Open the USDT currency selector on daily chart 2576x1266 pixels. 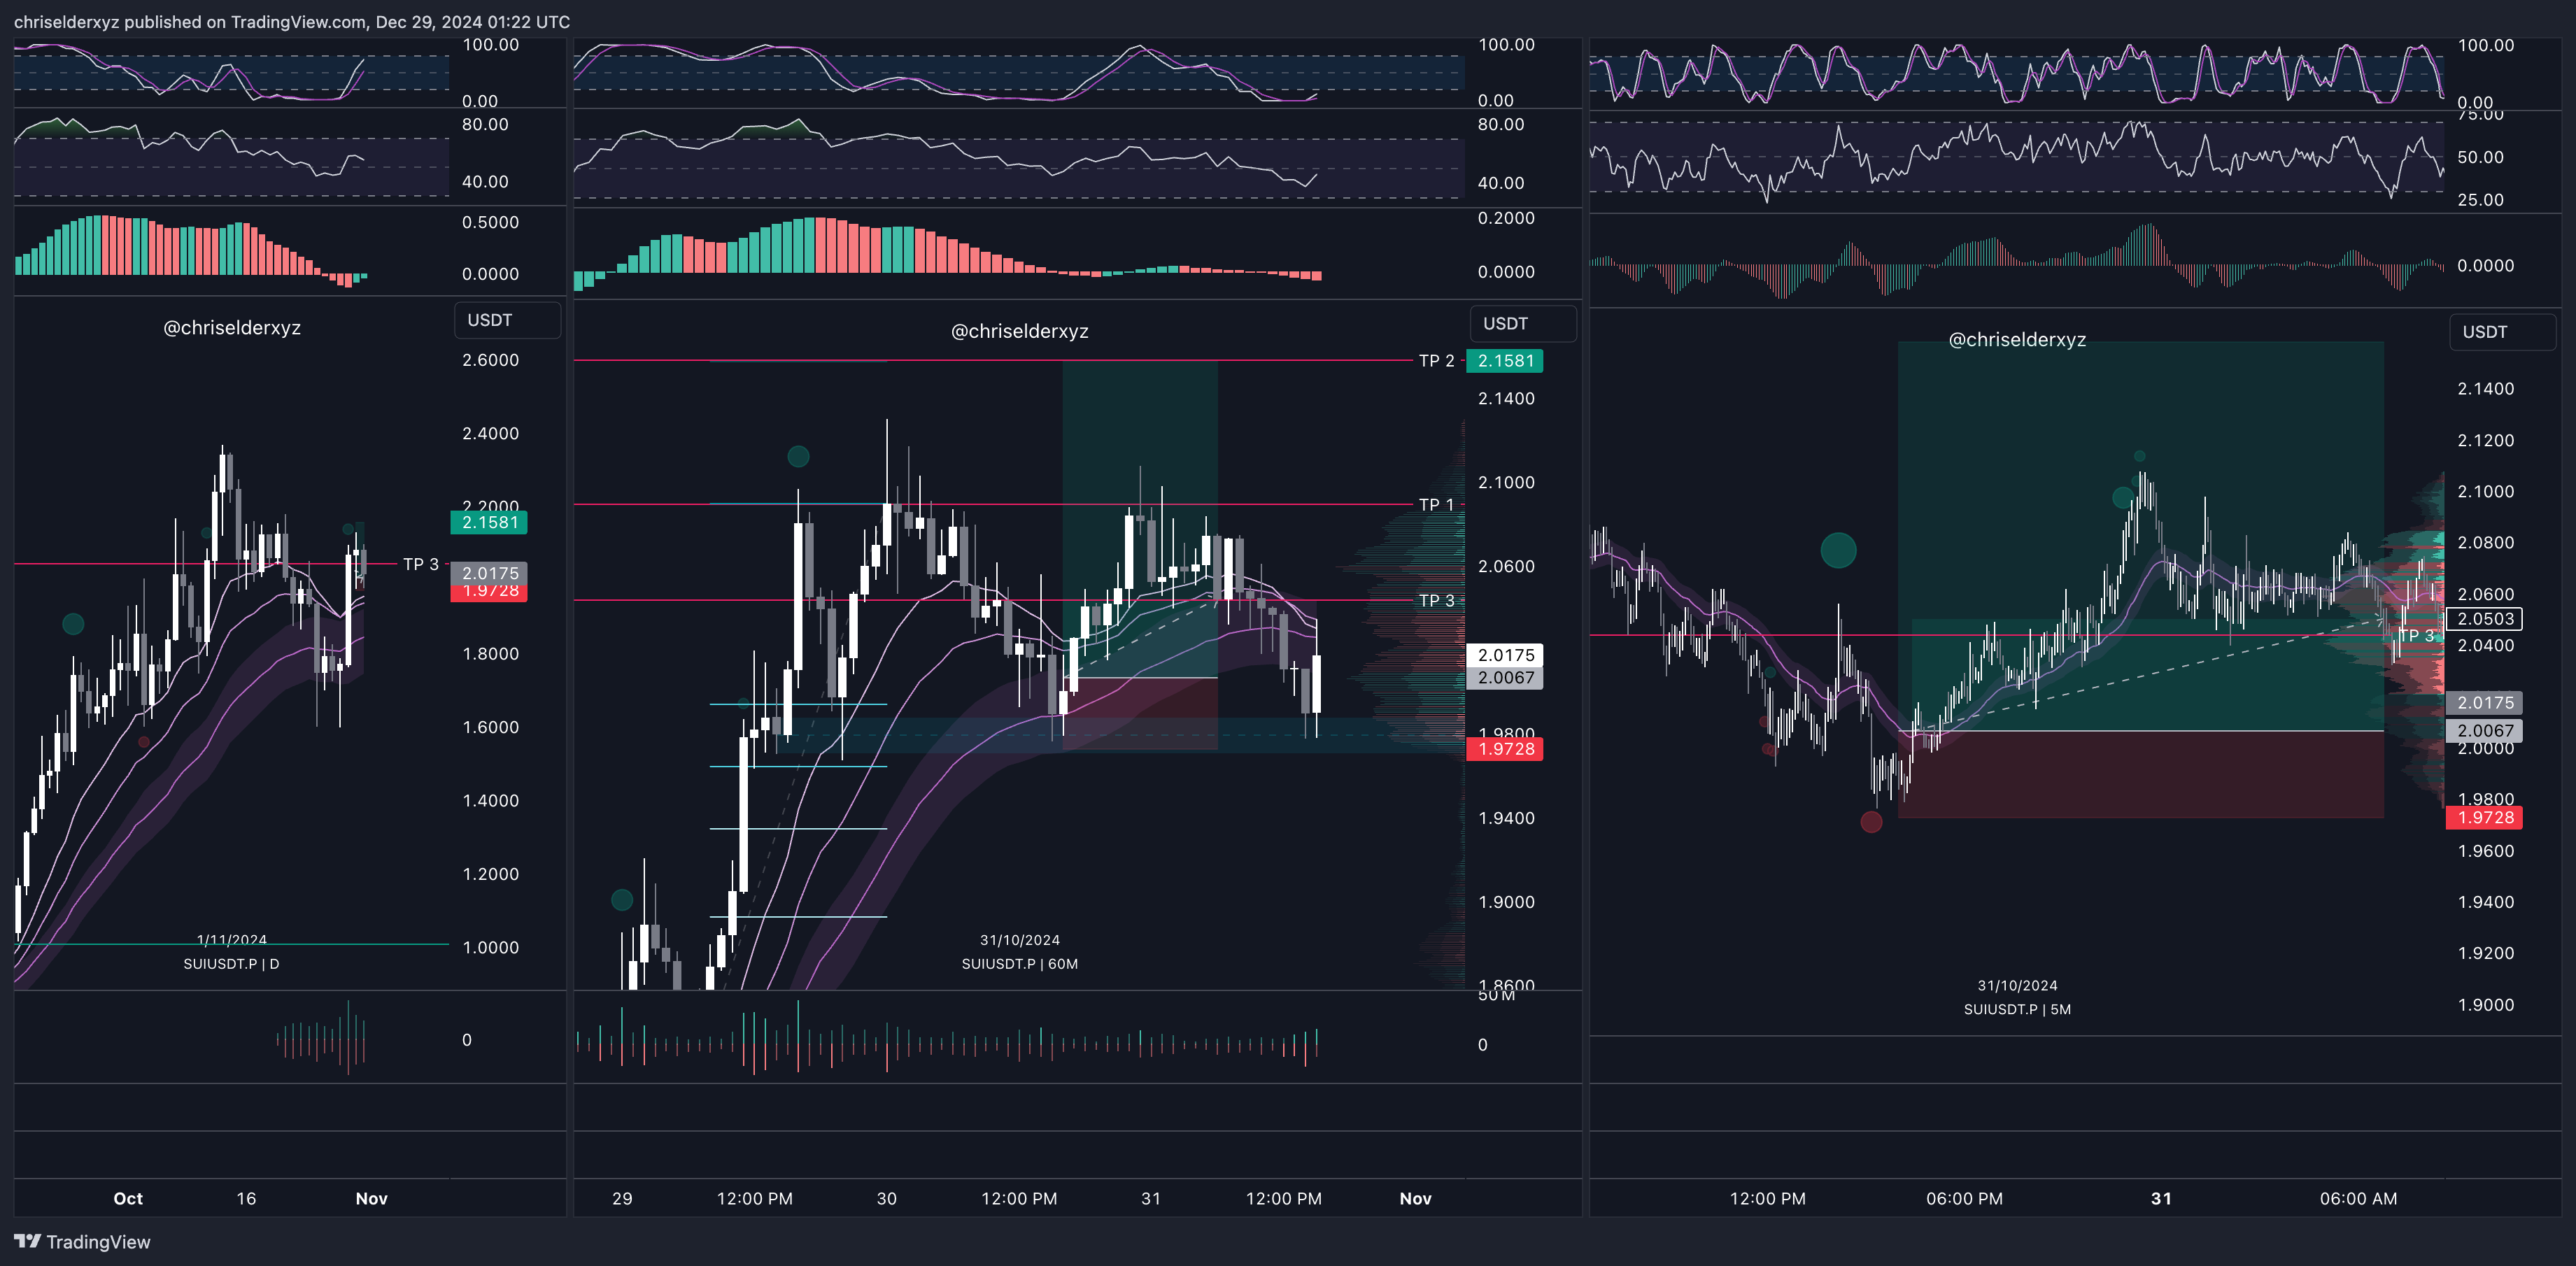click(x=507, y=320)
